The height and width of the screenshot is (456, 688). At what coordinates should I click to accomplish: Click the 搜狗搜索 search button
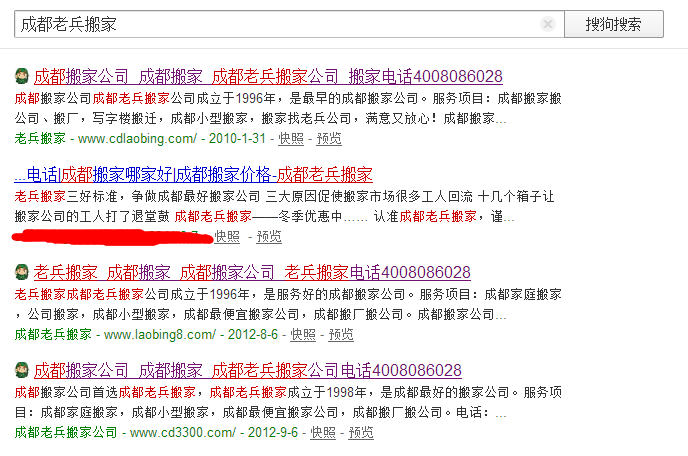pos(613,24)
